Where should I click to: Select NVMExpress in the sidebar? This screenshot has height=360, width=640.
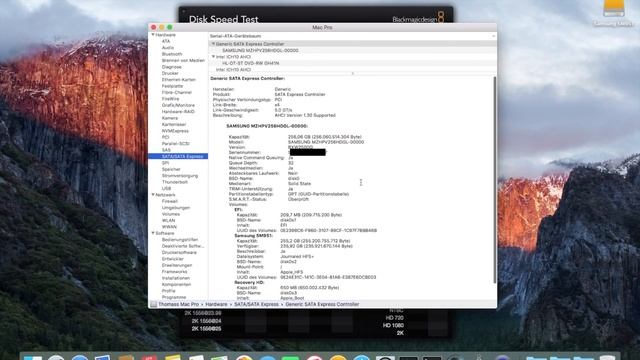coord(175,131)
